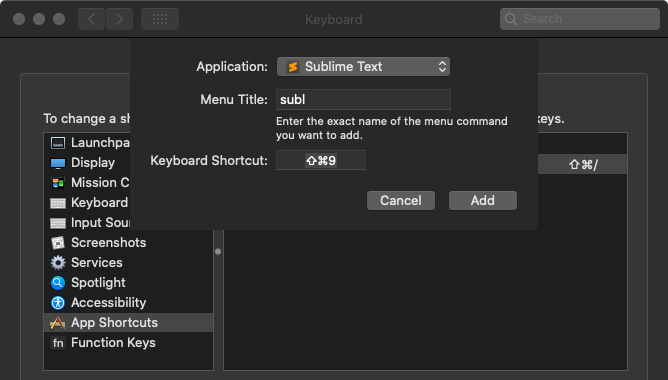668x380 pixels.
Task: Click the Mission Control icon
Action: [x=58, y=183]
